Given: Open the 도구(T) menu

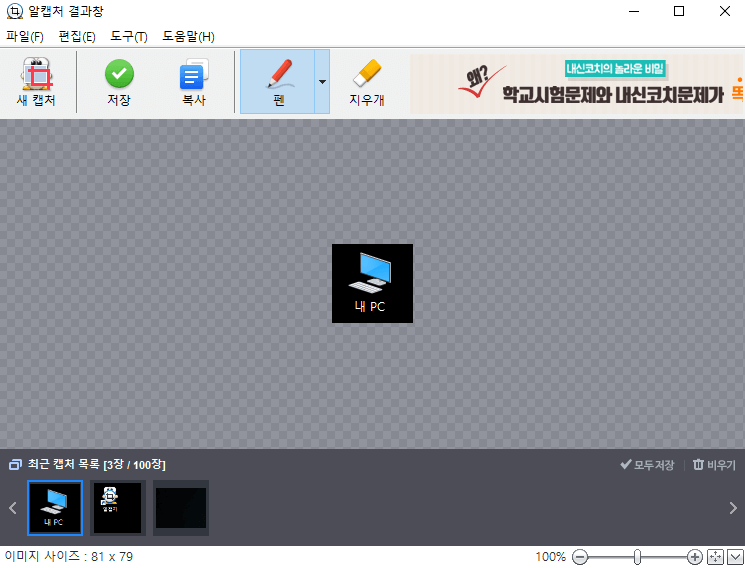Looking at the screenshot, I should [x=129, y=37].
